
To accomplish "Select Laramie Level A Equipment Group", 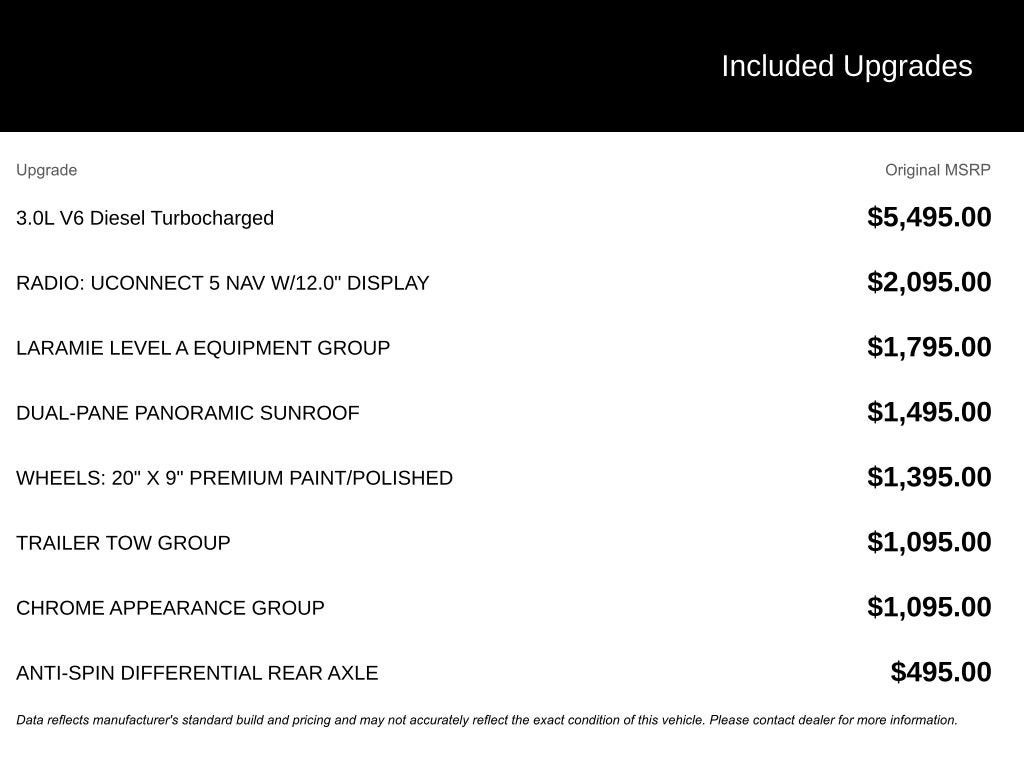I will (203, 348).
